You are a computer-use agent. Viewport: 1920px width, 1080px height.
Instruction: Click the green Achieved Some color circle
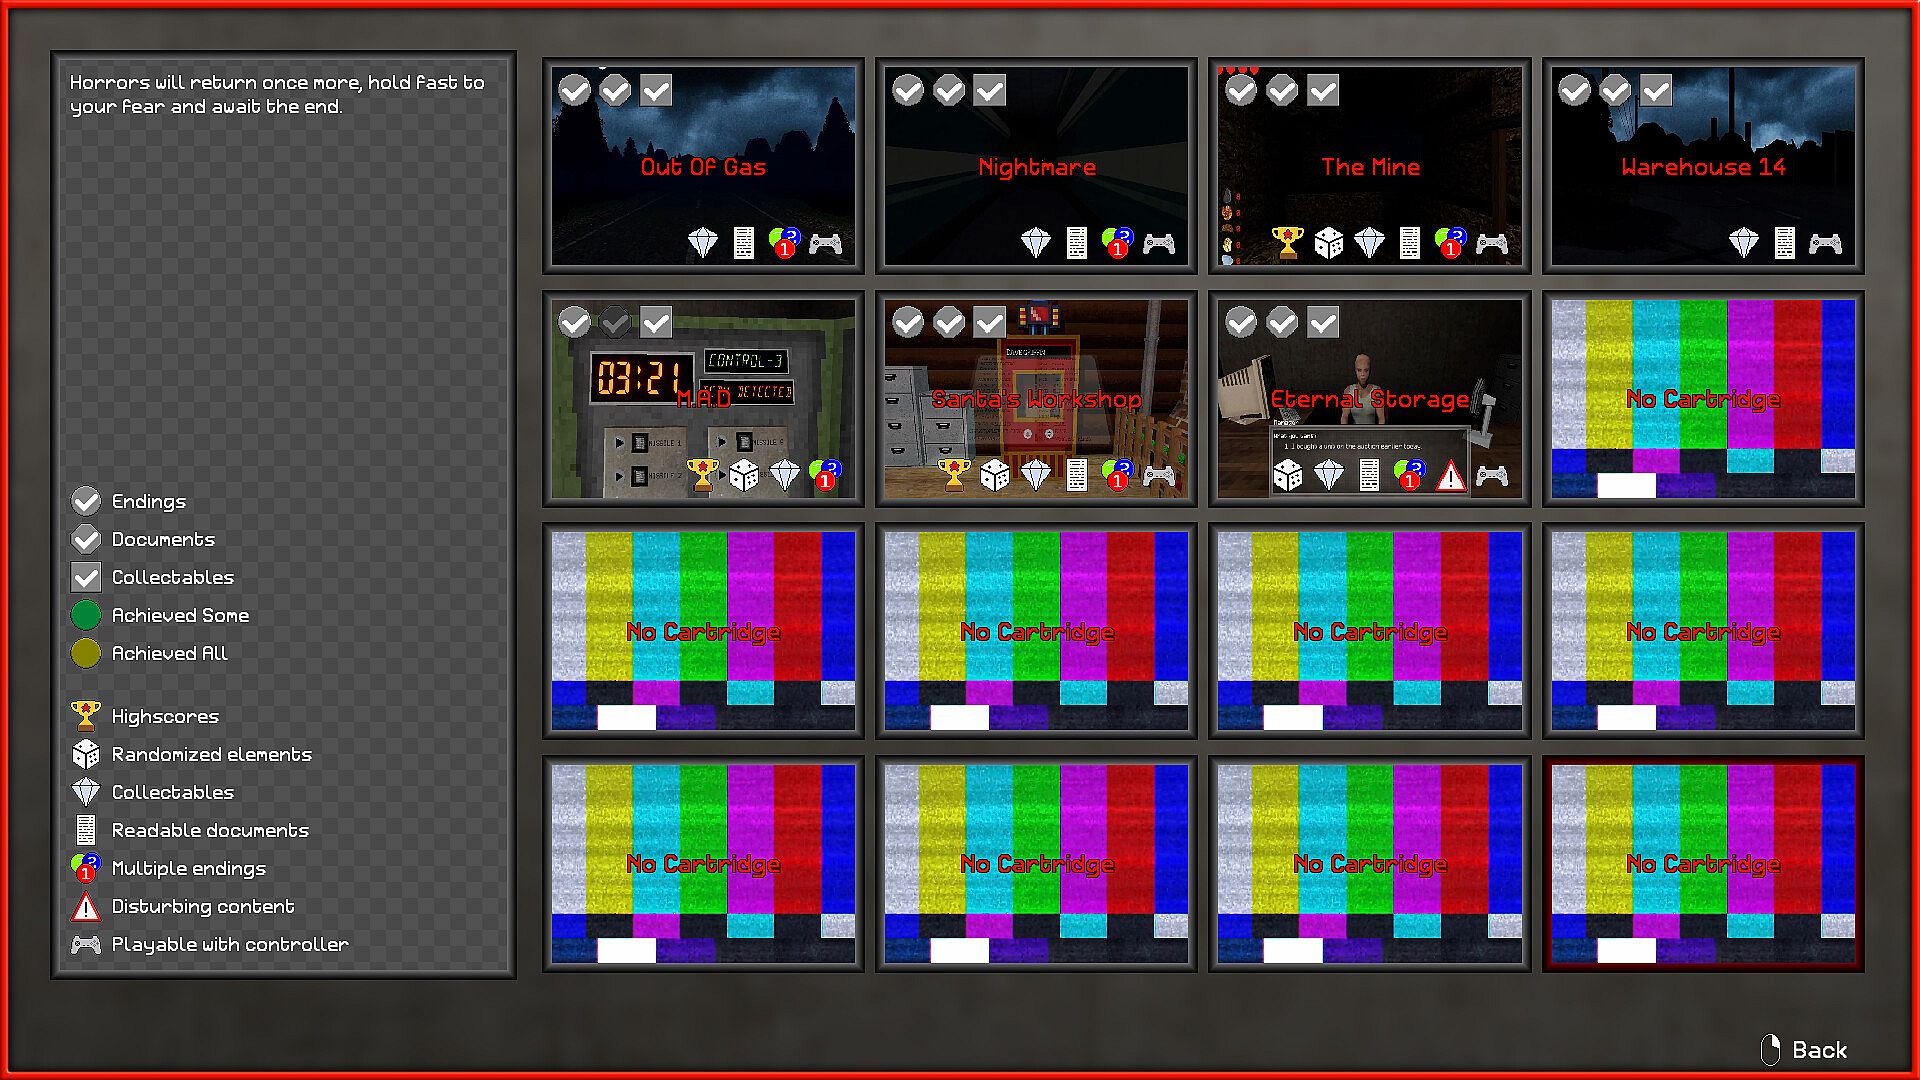click(x=86, y=615)
